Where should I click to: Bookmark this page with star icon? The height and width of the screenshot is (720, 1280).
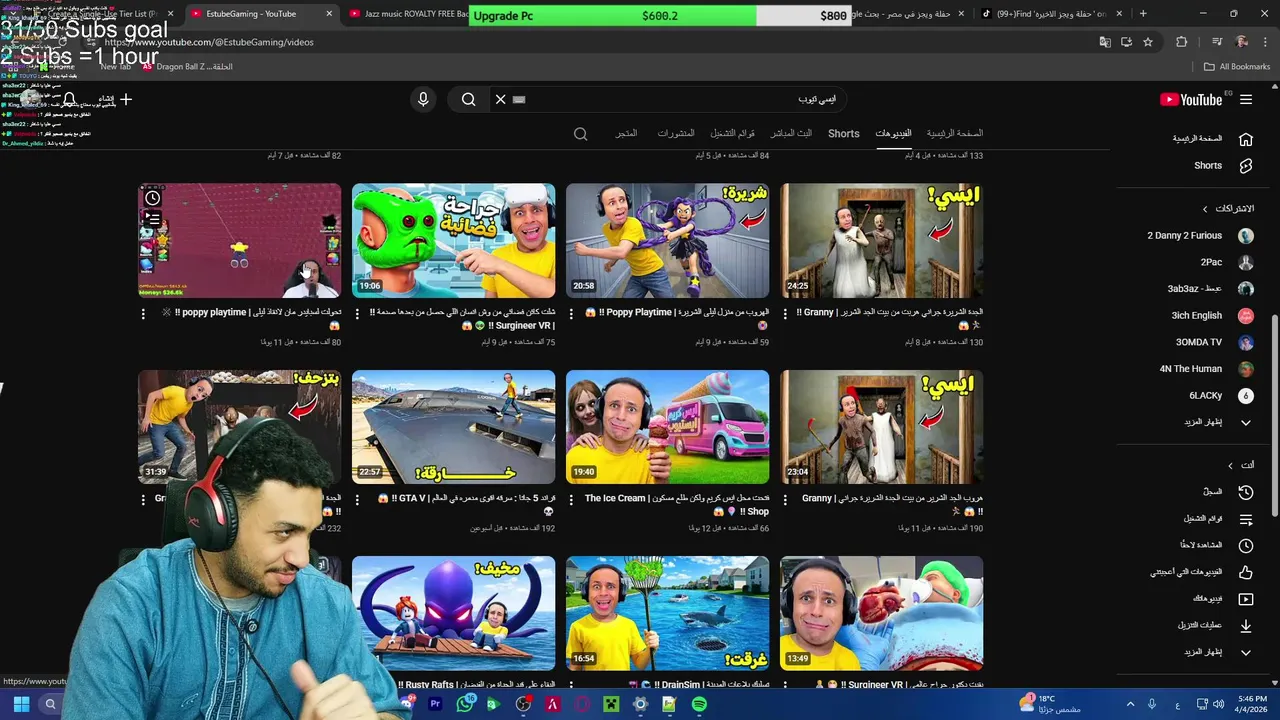pos(1148,42)
